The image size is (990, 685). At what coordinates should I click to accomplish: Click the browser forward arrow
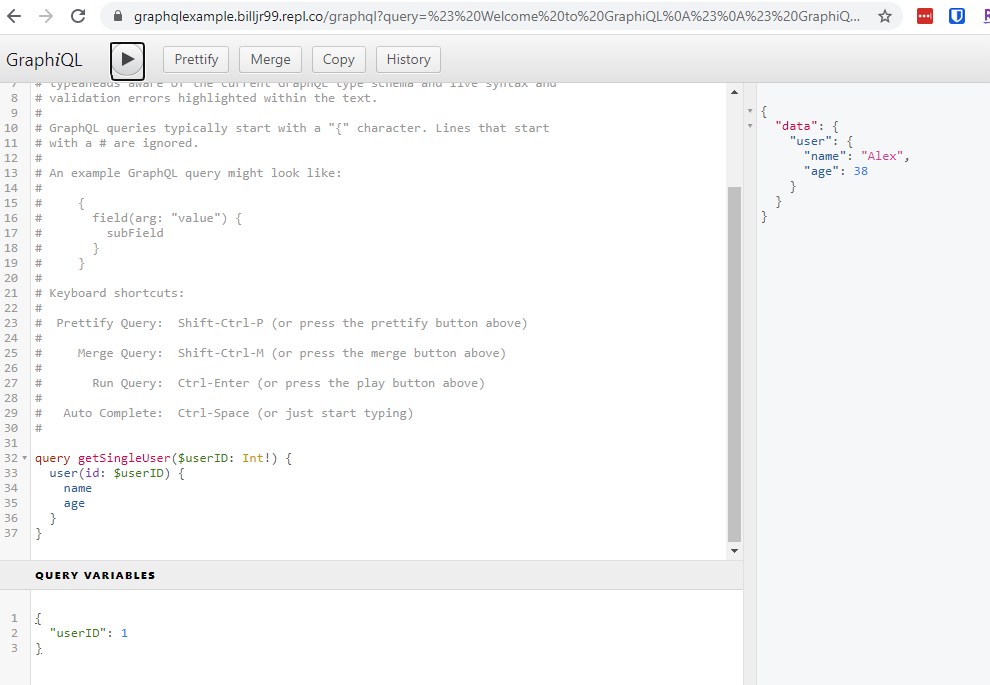[46, 16]
